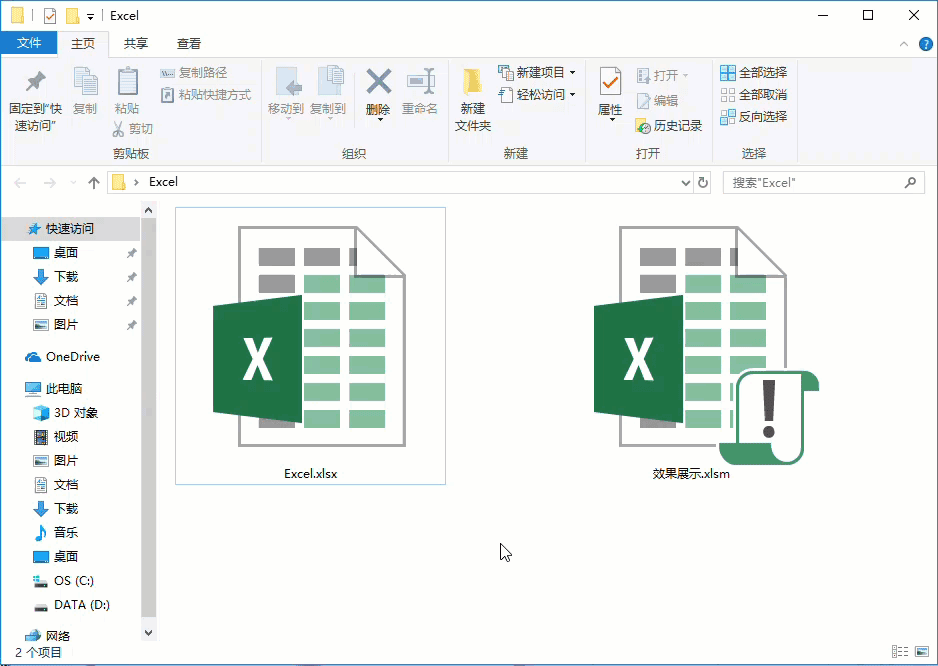Click the Help question mark icon
Viewport: 938px width, 666px height.
pyautogui.click(x=925, y=44)
